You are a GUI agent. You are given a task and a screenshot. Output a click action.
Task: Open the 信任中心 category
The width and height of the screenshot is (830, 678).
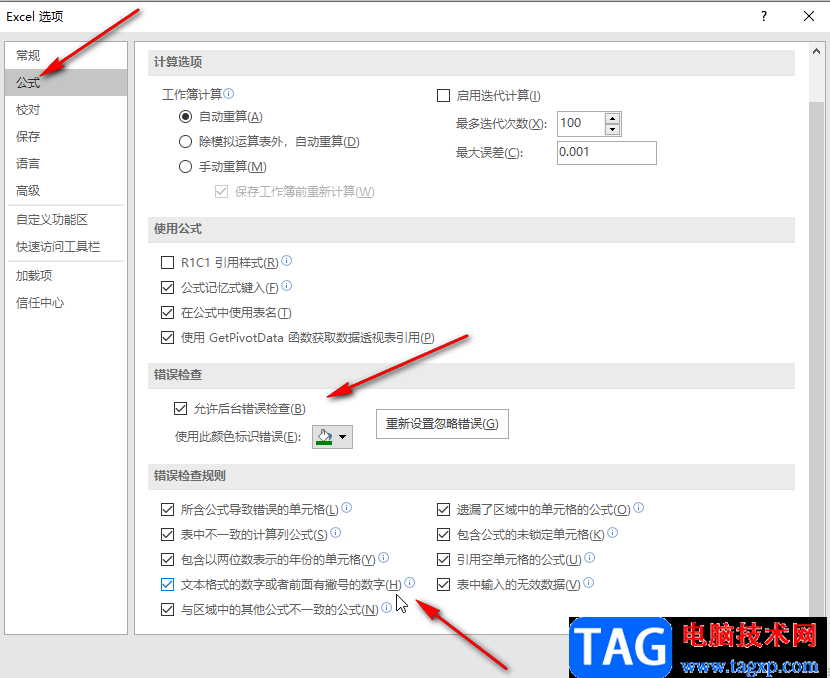pyautogui.click(x=66, y=303)
